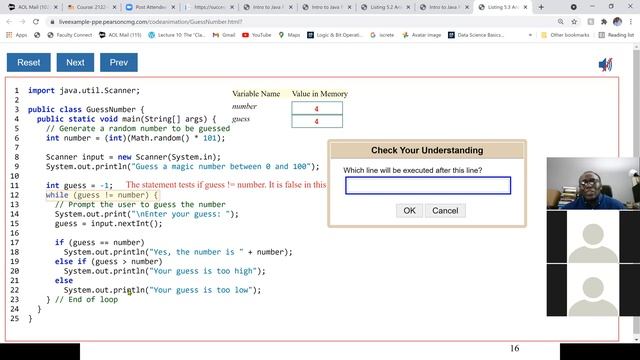The image size is (640, 360).
Task: Open the AOL Mail (115) bookmark
Action: [120, 35]
